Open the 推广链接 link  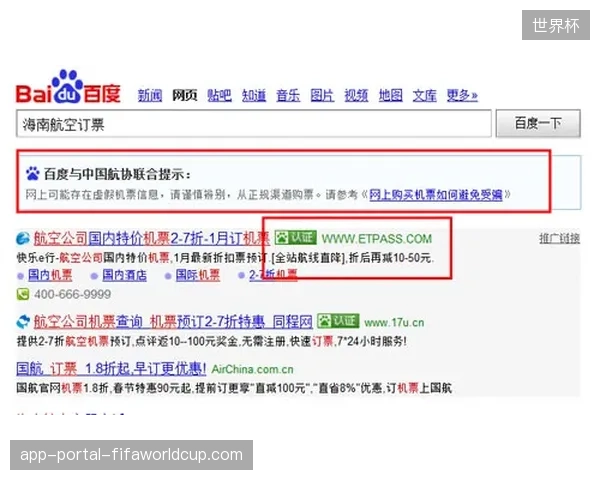tap(559, 238)
